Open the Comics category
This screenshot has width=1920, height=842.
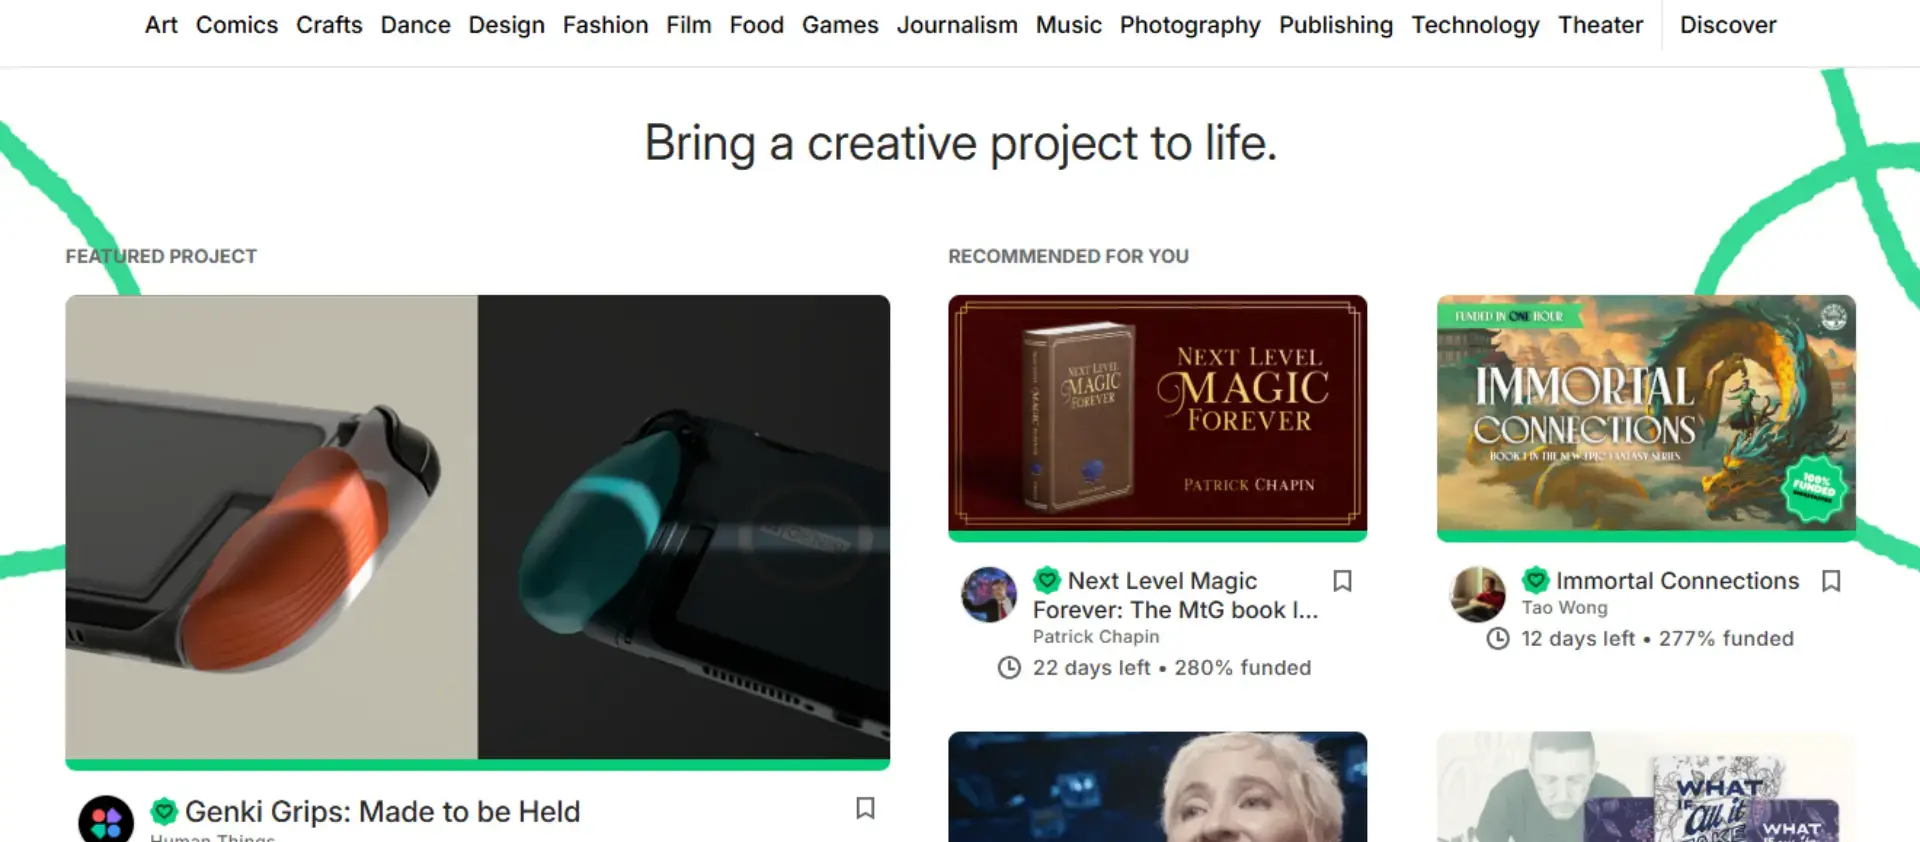pos(237,25)
